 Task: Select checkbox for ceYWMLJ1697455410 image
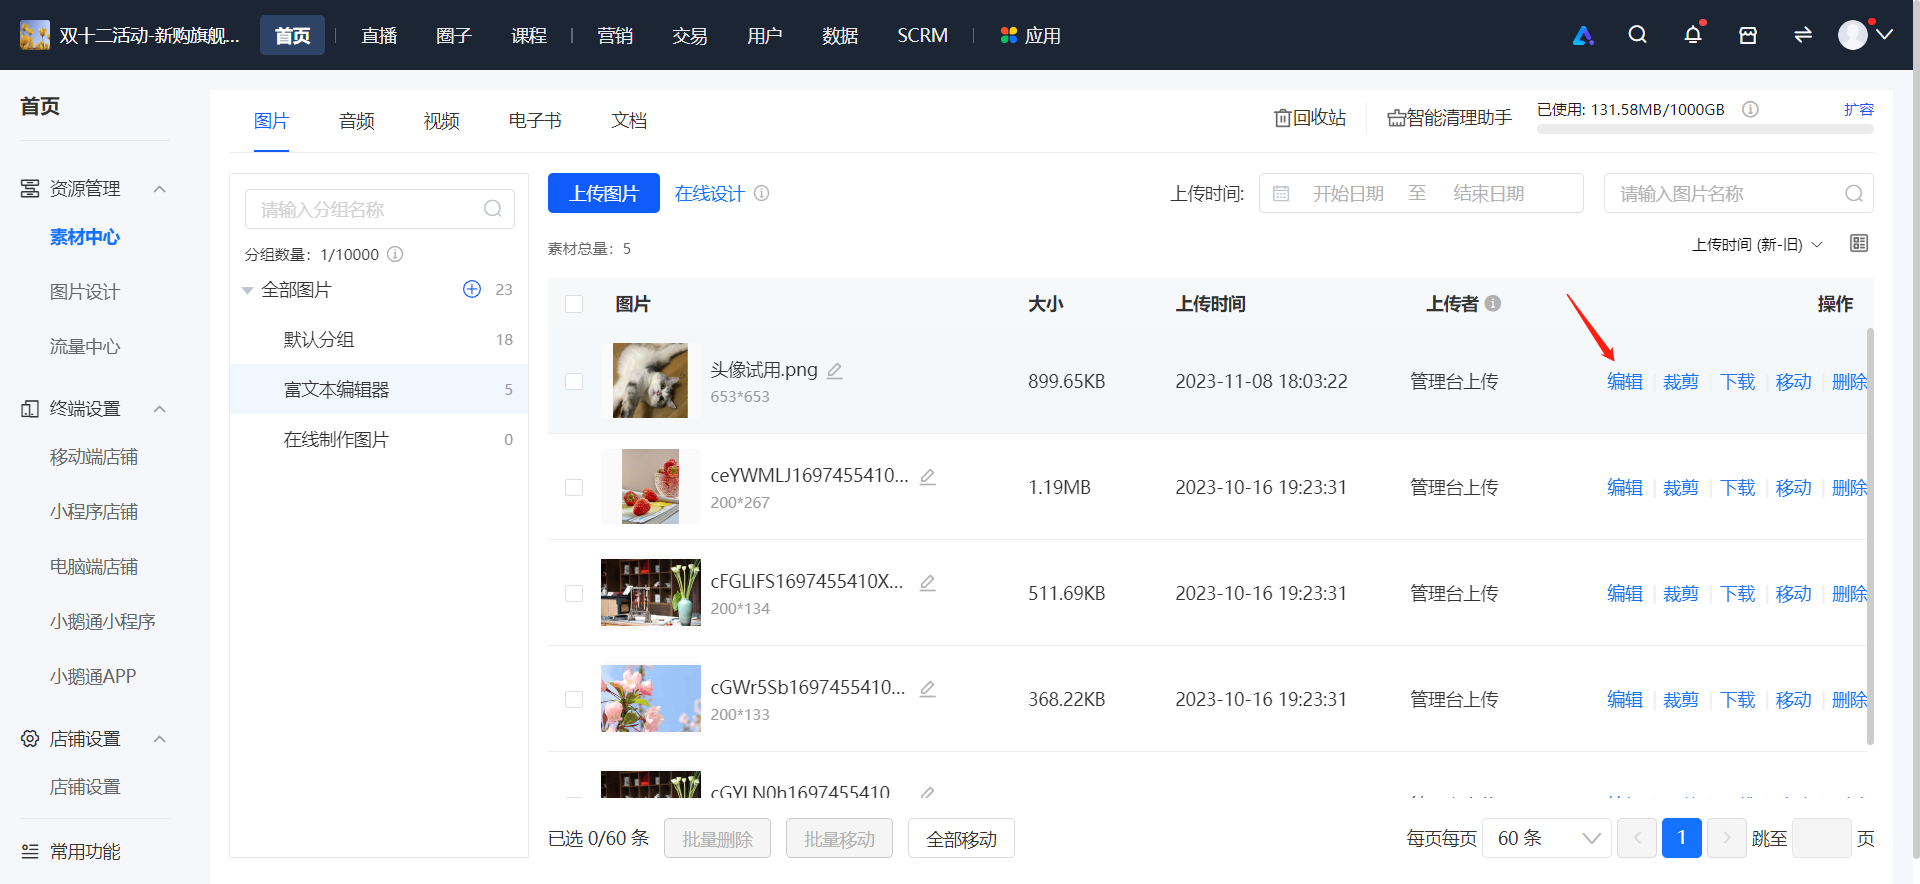574,487
